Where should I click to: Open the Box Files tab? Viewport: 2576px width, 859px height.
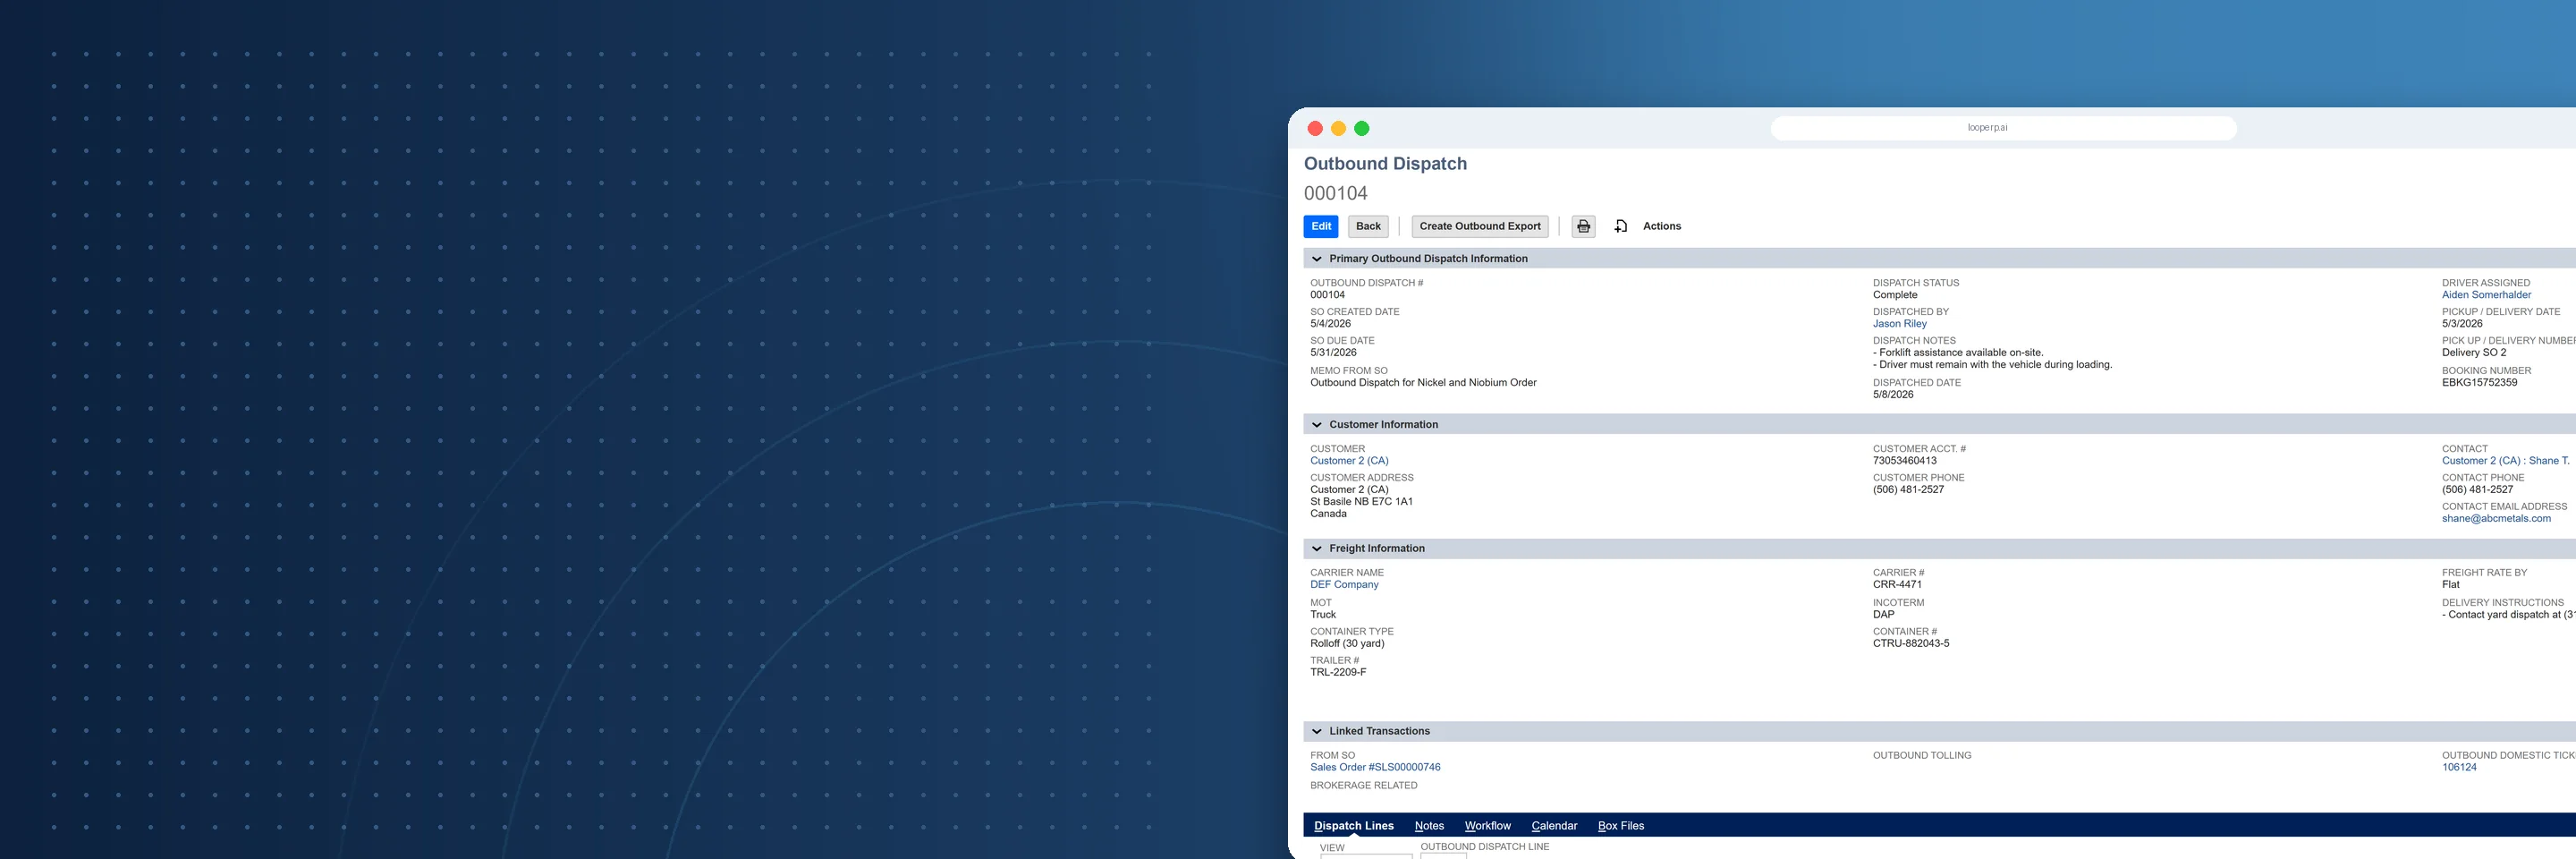tap(1621, 826)
